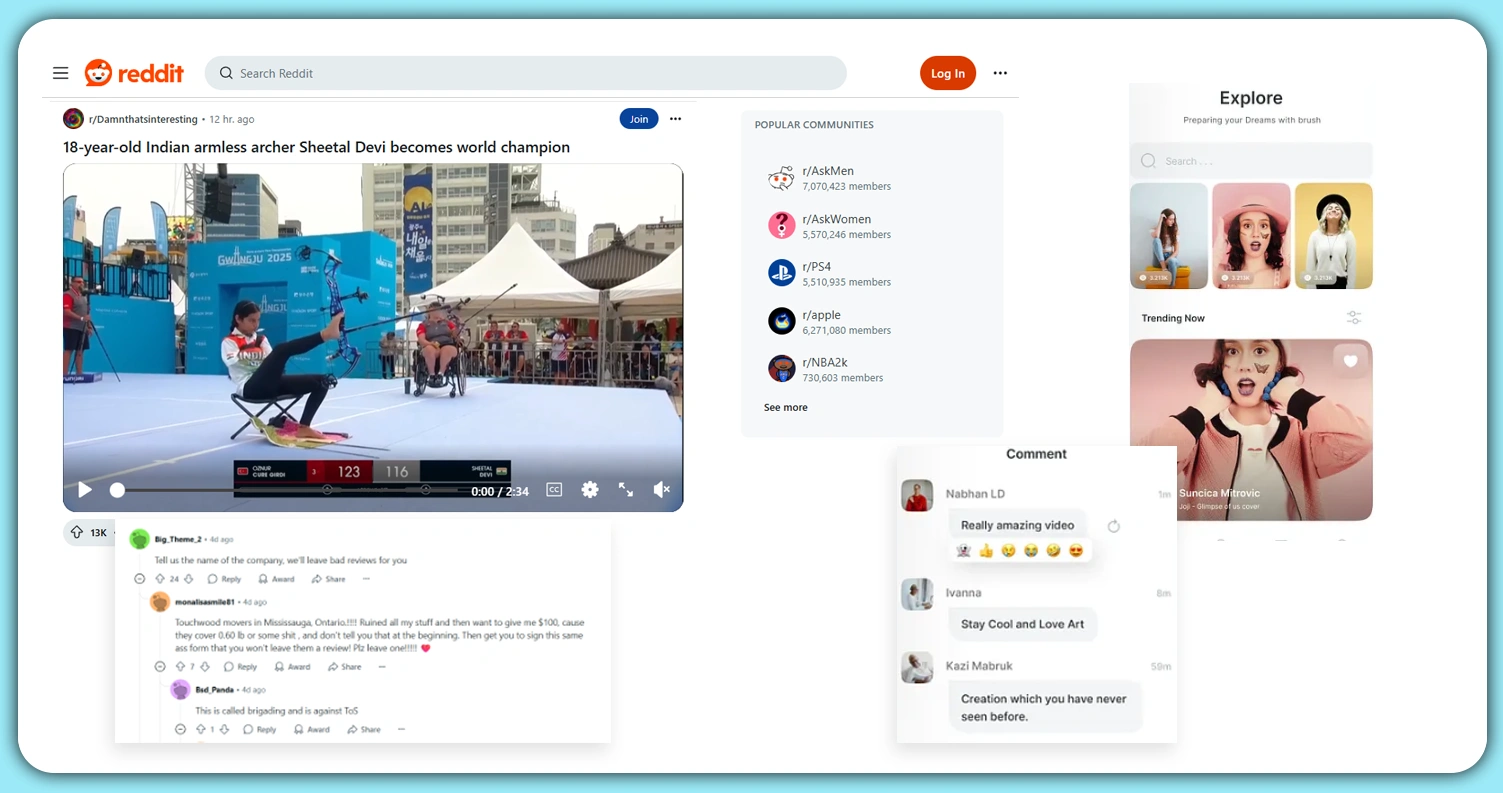
Task: Expand the video to fullscreen
Action: 626,490
